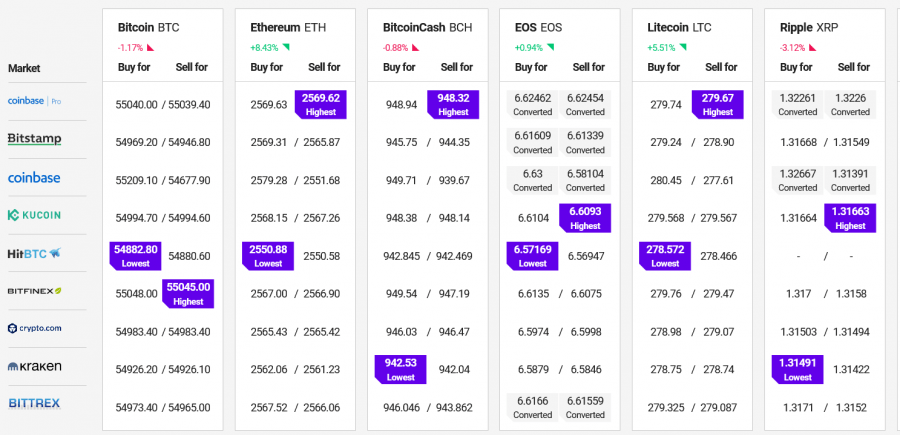Screen dimensions: 900x435
Task: Click BitcoinCash sell price 943.862
Action: (455, 407)
